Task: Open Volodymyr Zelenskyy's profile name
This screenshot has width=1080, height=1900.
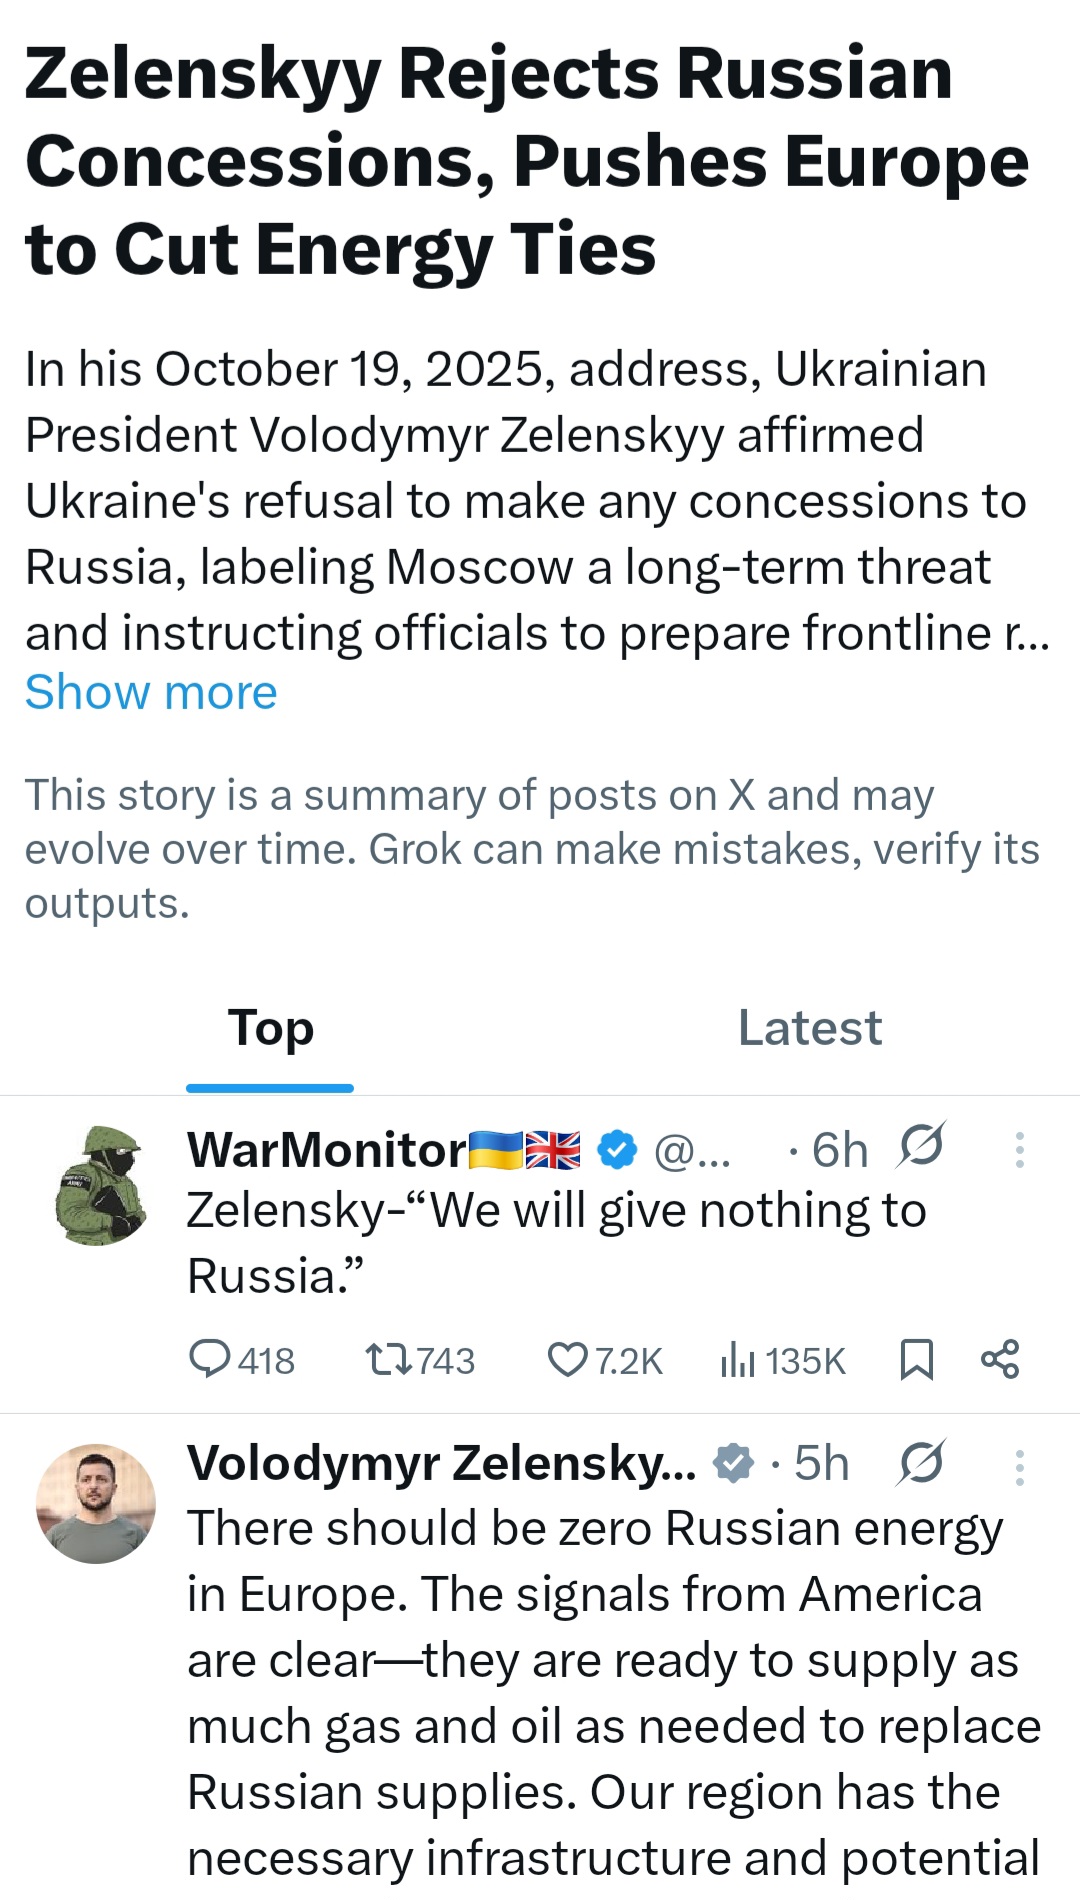Action: [x=441, y=1464]
